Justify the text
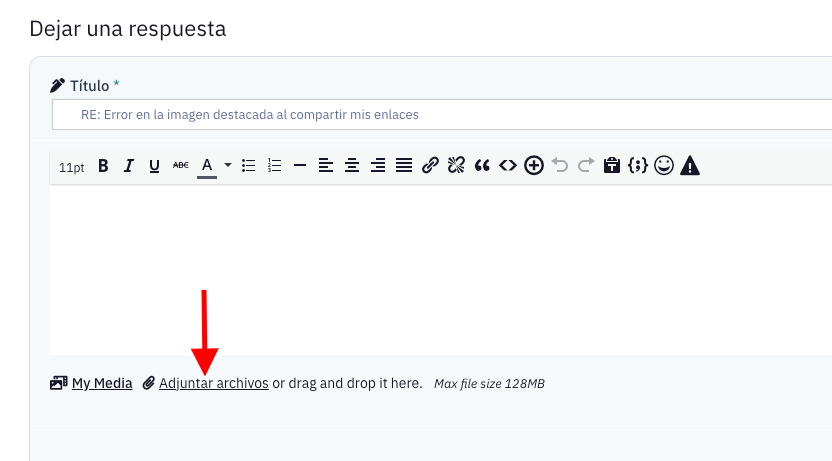 (404, 166)
